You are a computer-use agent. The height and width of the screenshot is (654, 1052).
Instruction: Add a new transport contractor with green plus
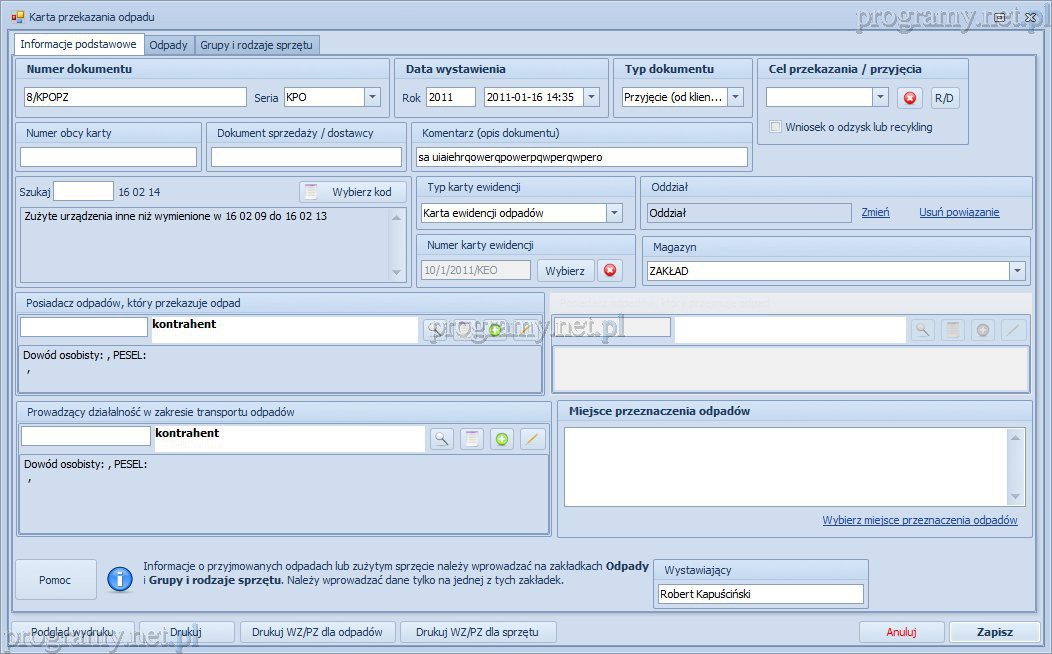point(502,439)
